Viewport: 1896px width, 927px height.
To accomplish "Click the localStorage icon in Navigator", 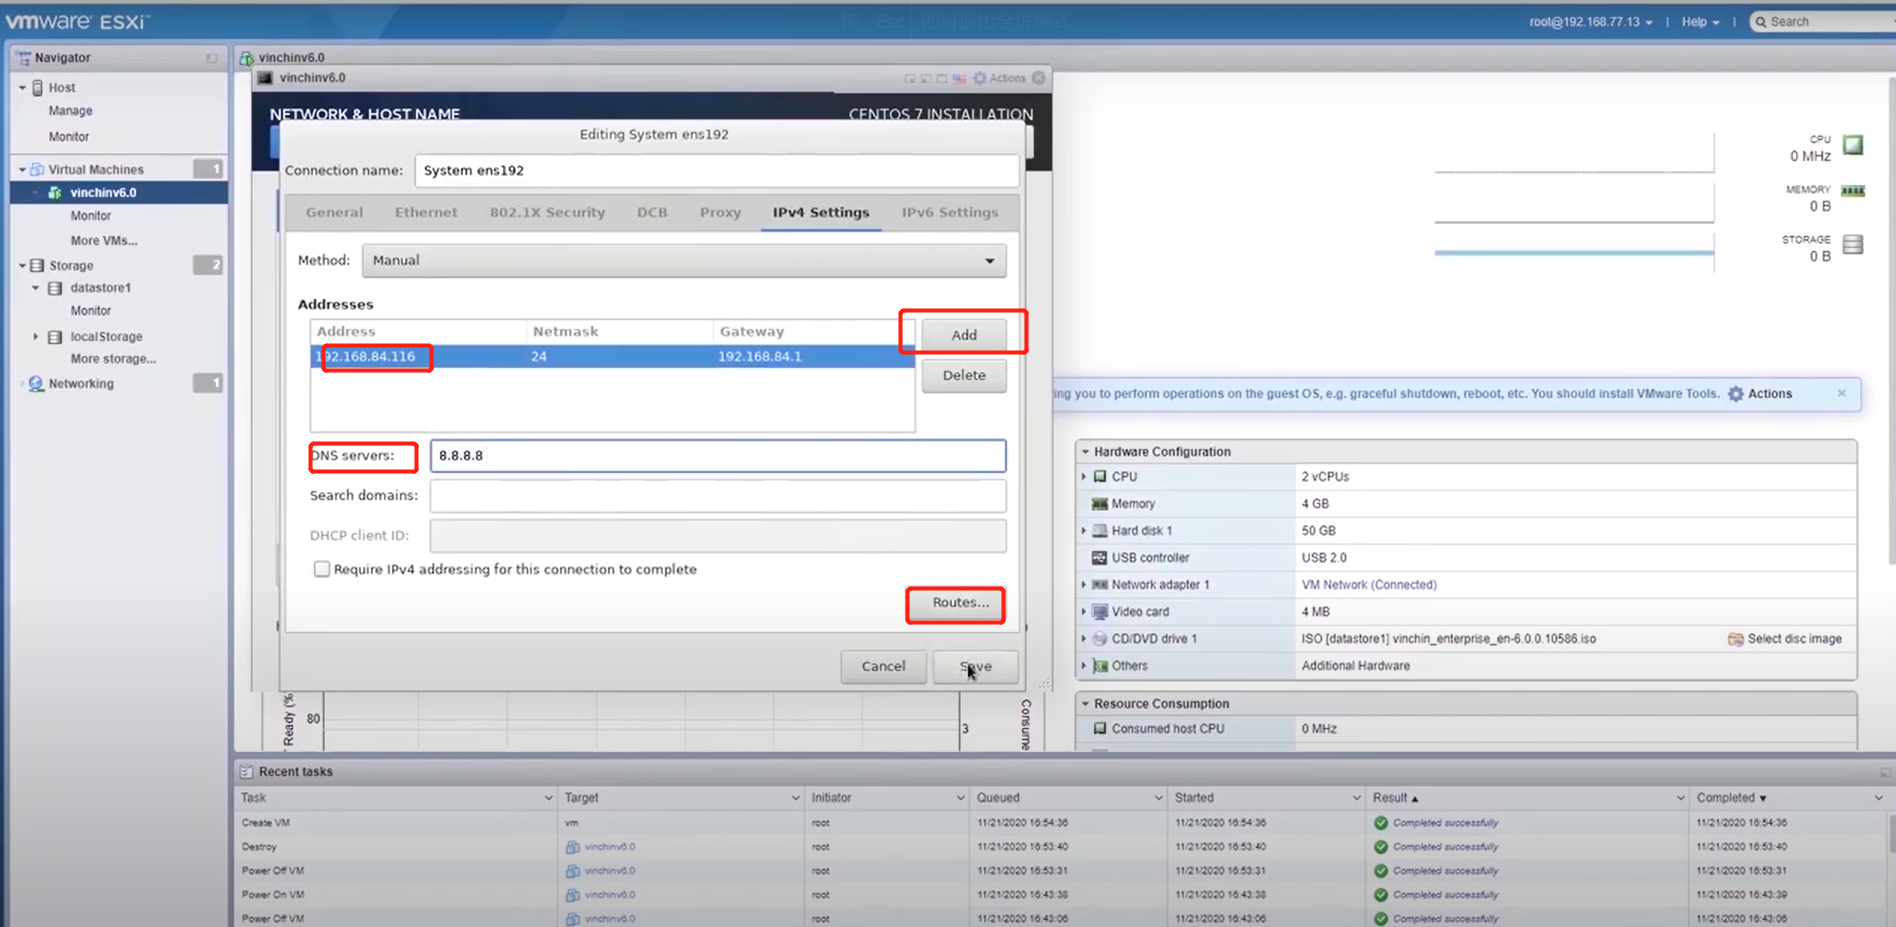I will (56, 337).
